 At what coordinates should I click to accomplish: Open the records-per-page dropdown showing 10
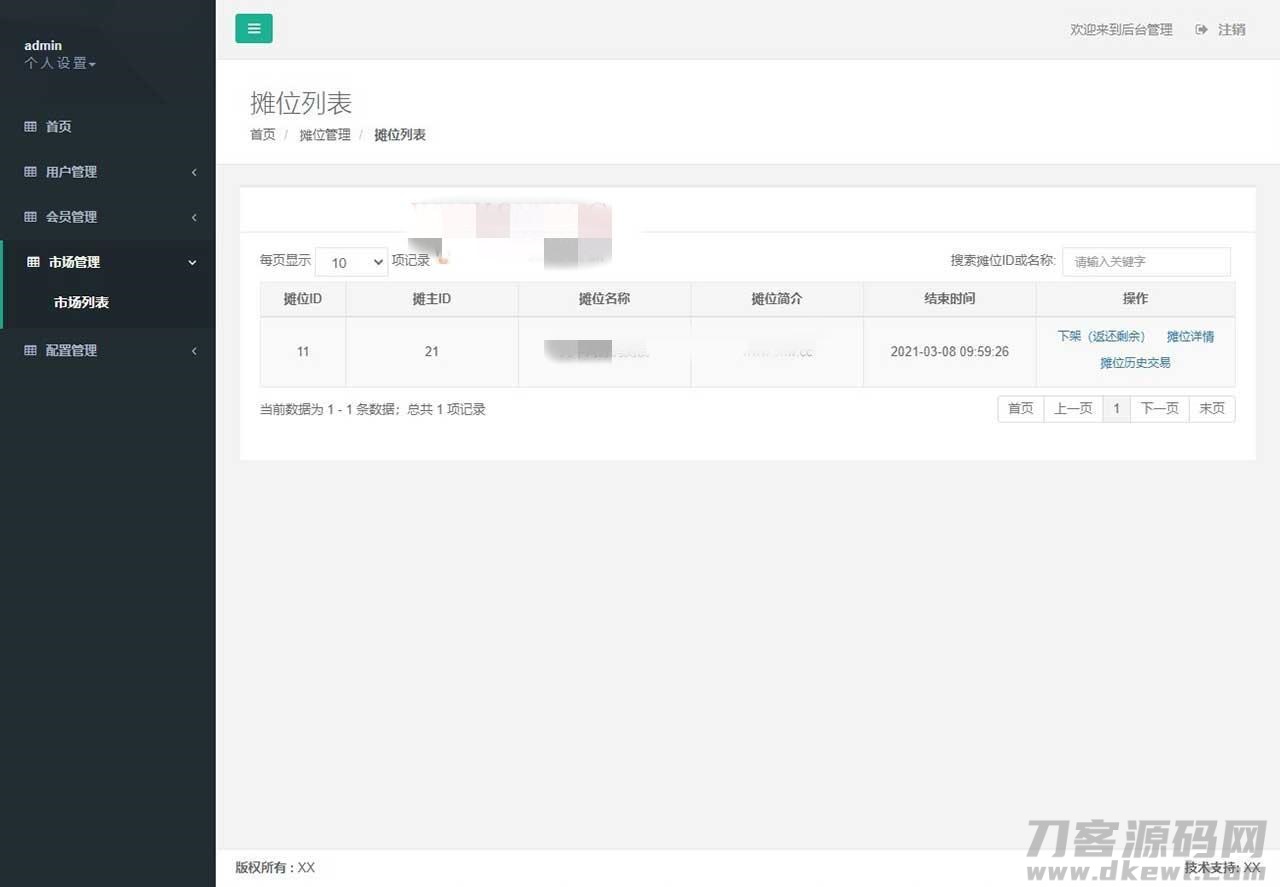click(351, 262)
